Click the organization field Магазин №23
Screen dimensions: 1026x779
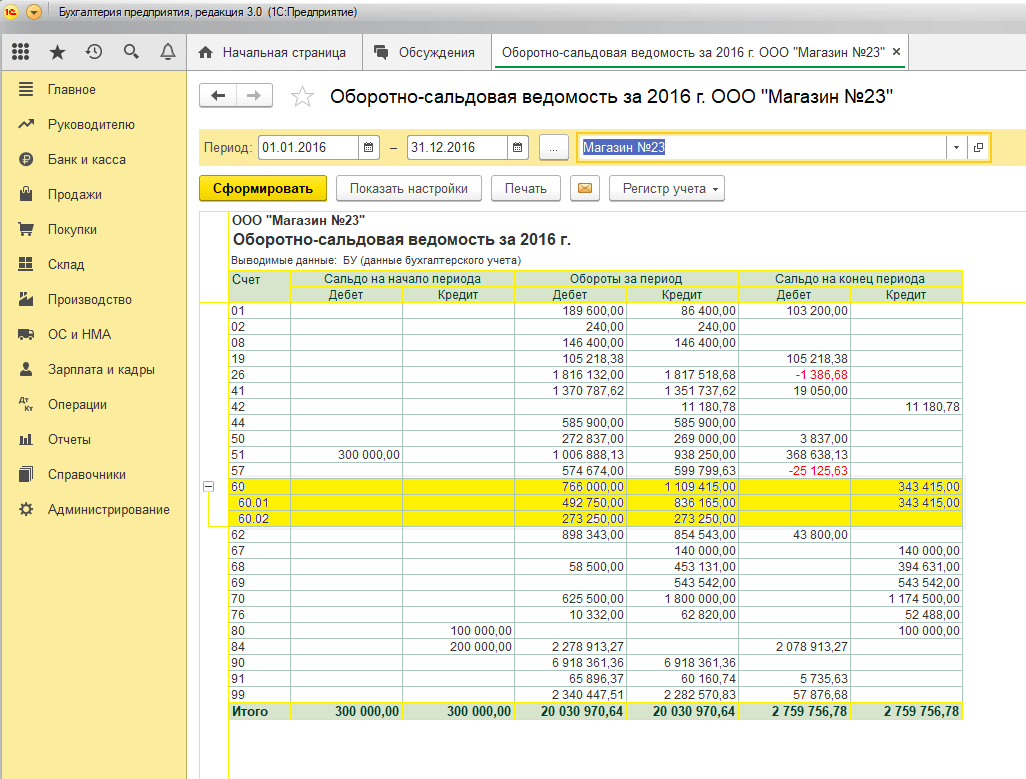click(762, 147)
